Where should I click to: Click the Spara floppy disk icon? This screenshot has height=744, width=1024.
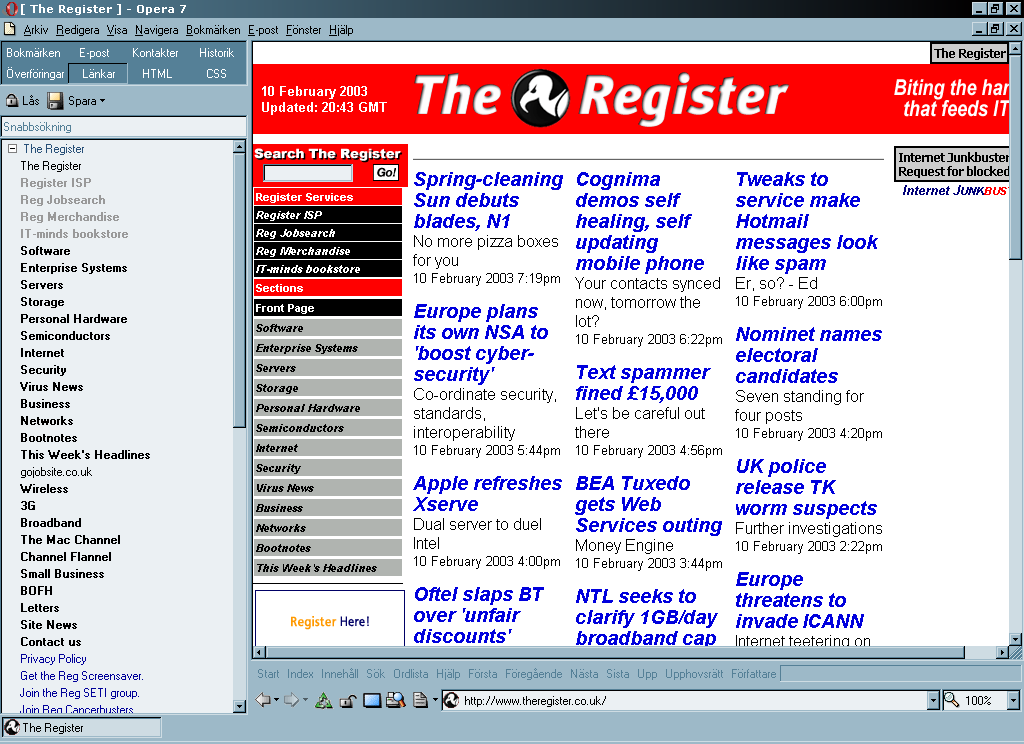pos(56,101)
